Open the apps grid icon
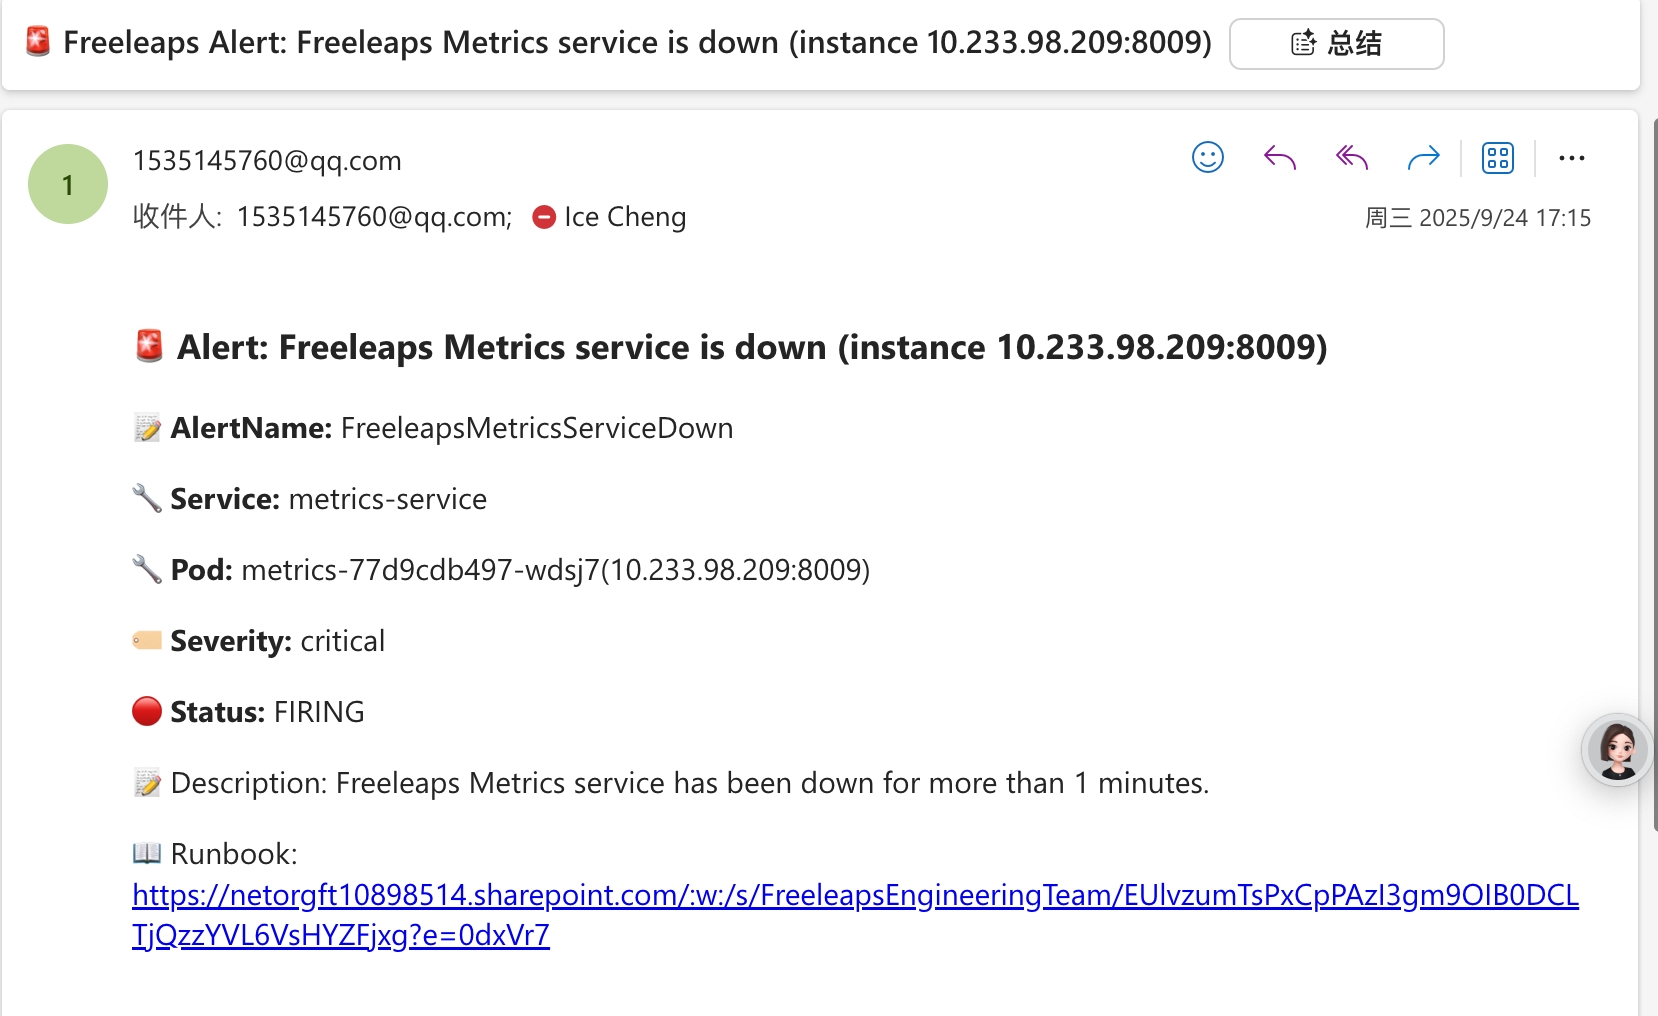This screenshot has width=1658, height=1016. click(x=1497, y=158)
